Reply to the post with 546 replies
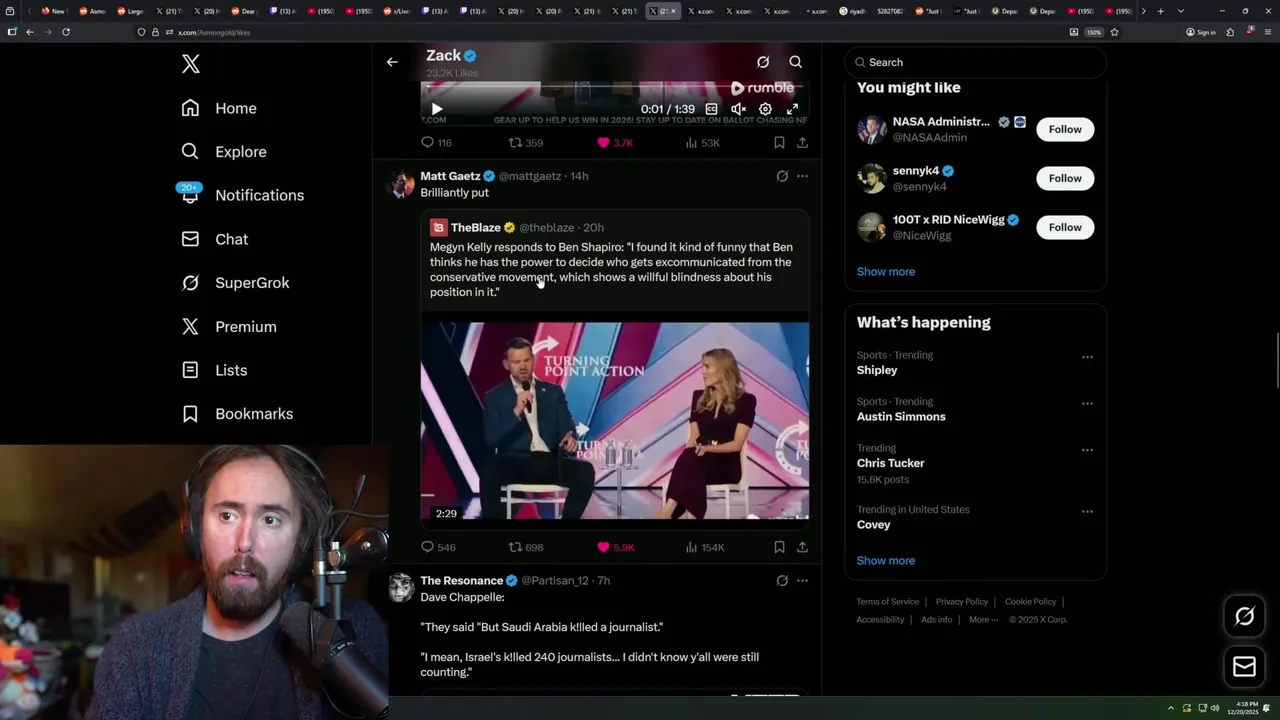Viewport: 1280px width, 720px height. point(438,547)
